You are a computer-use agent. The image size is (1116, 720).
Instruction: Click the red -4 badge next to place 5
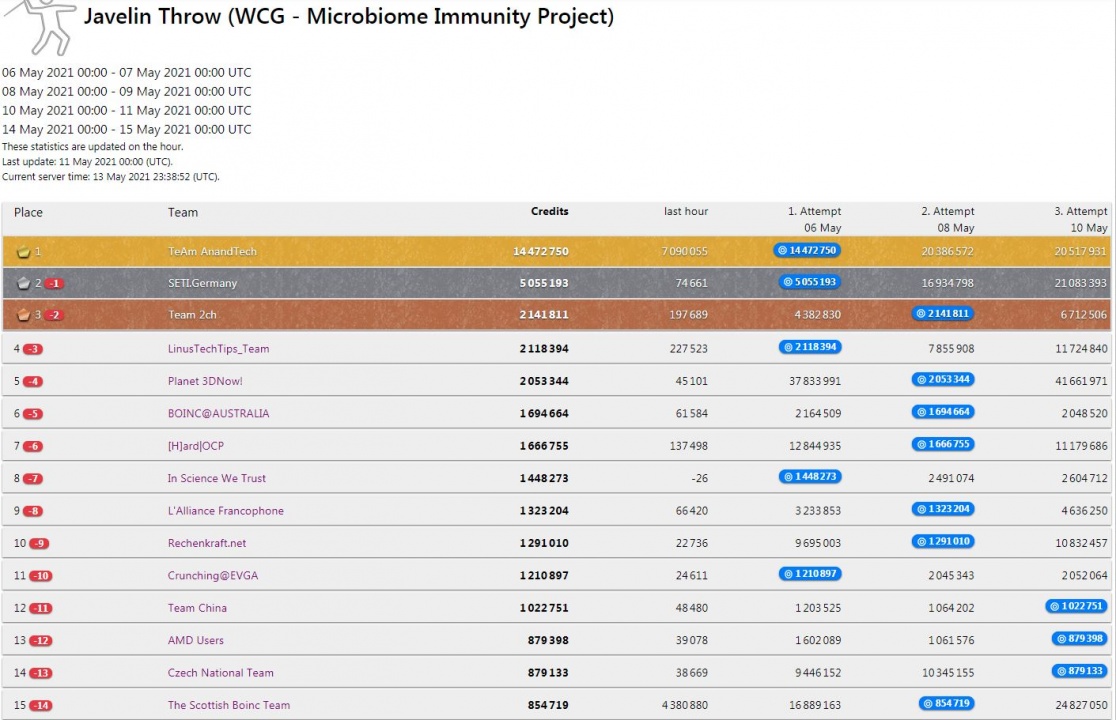[33, 381]
